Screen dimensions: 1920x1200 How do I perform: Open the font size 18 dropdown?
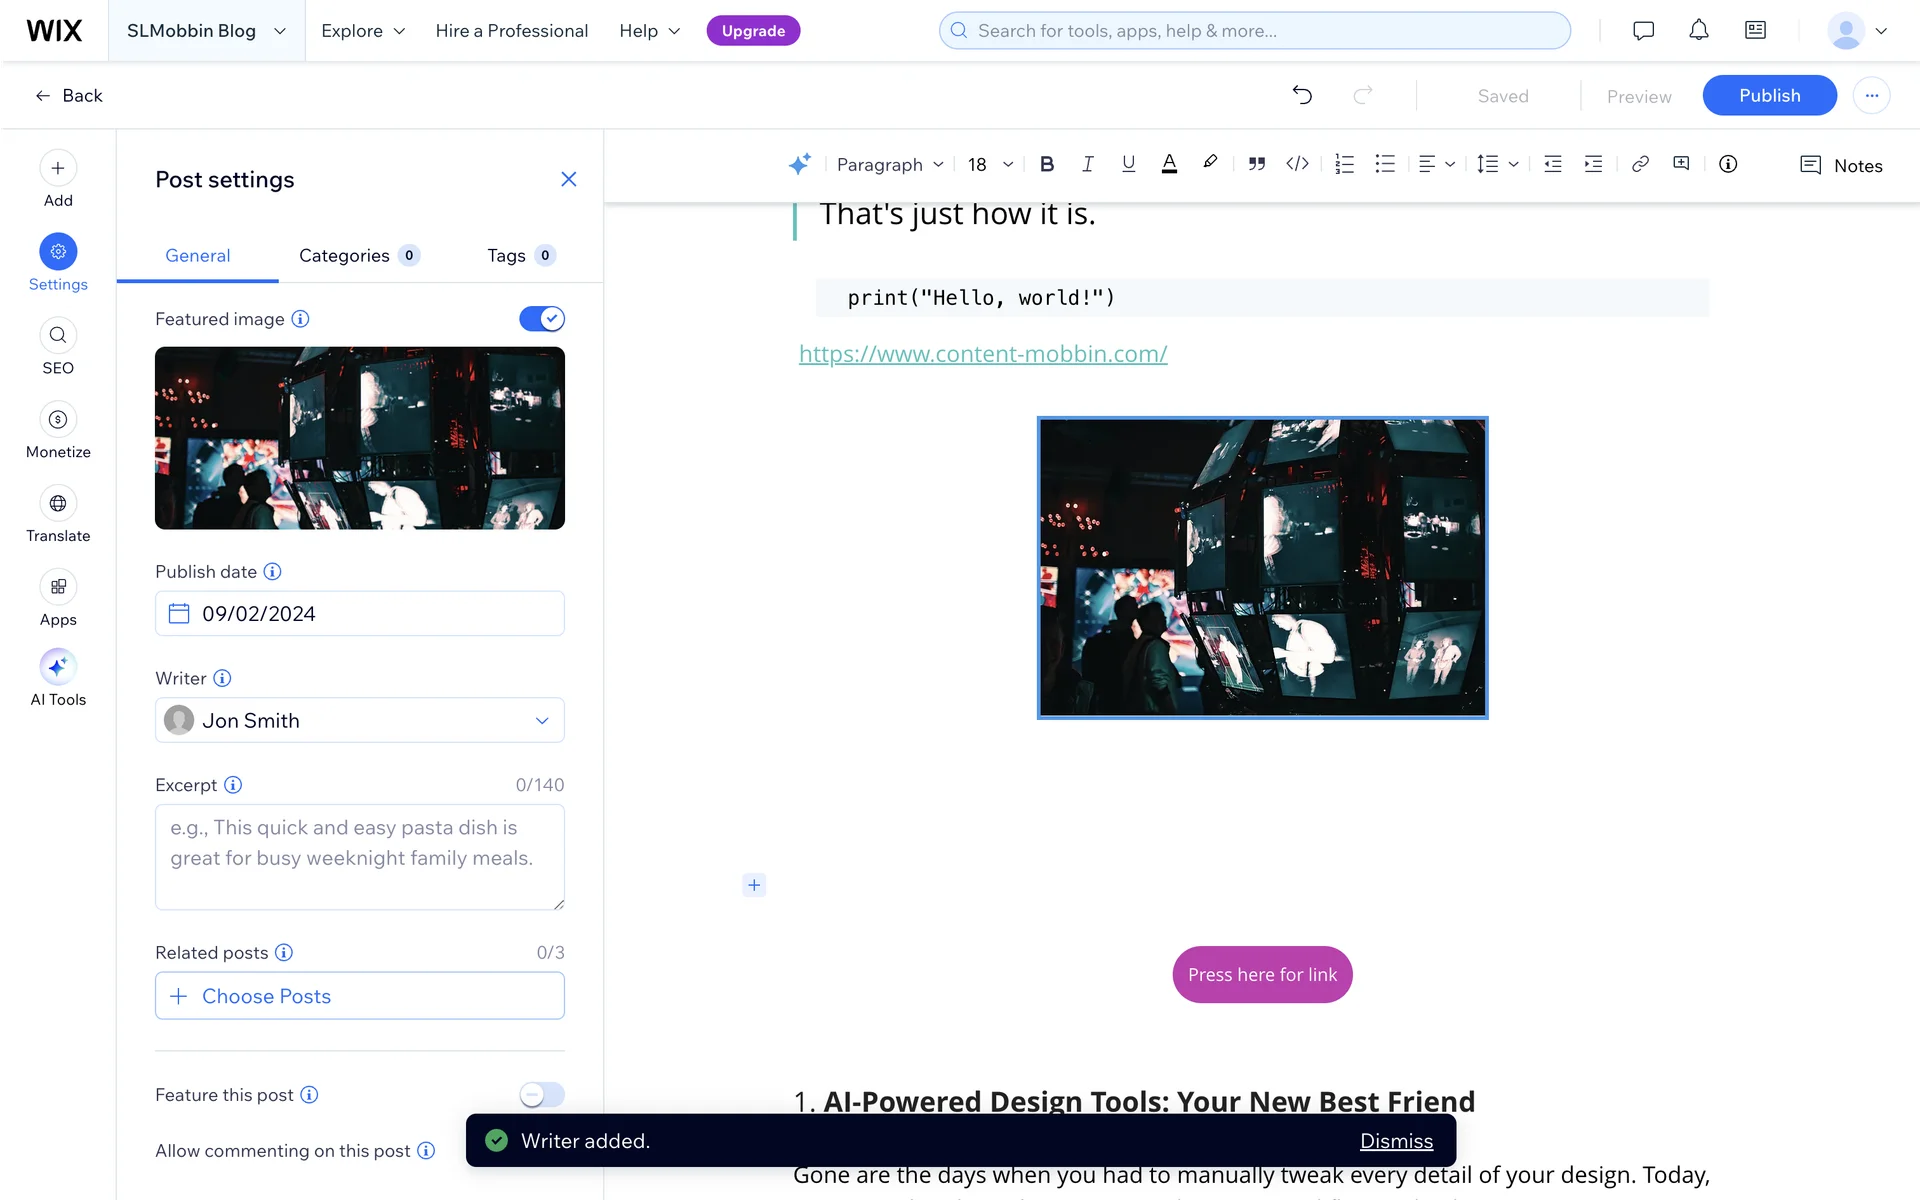(990, 165)
